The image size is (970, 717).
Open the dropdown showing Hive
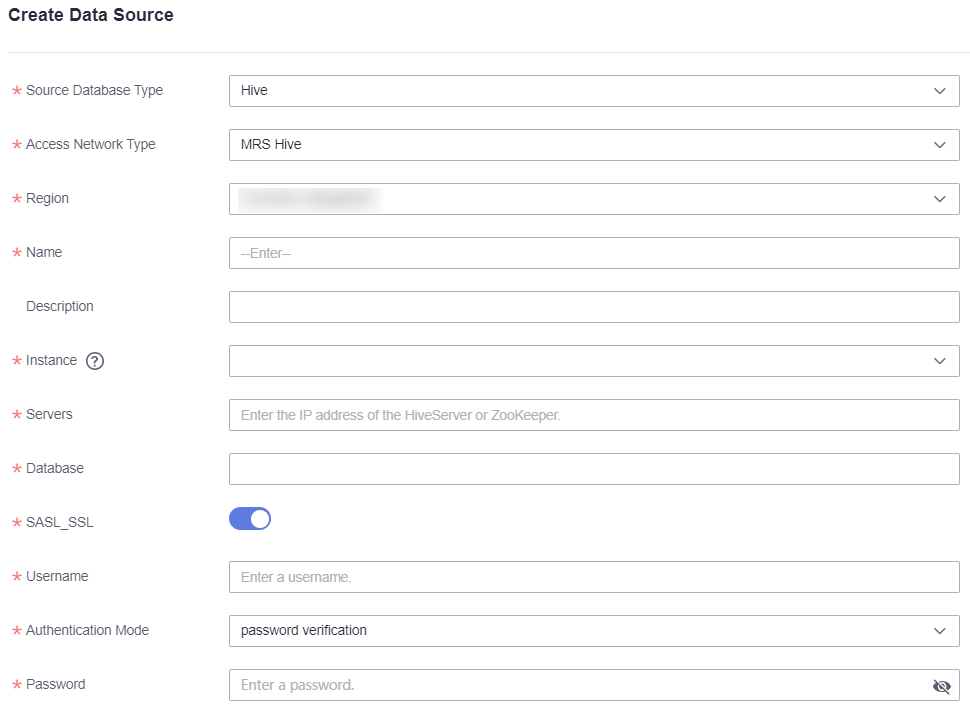pyautogui.click(x=580, y=91)
